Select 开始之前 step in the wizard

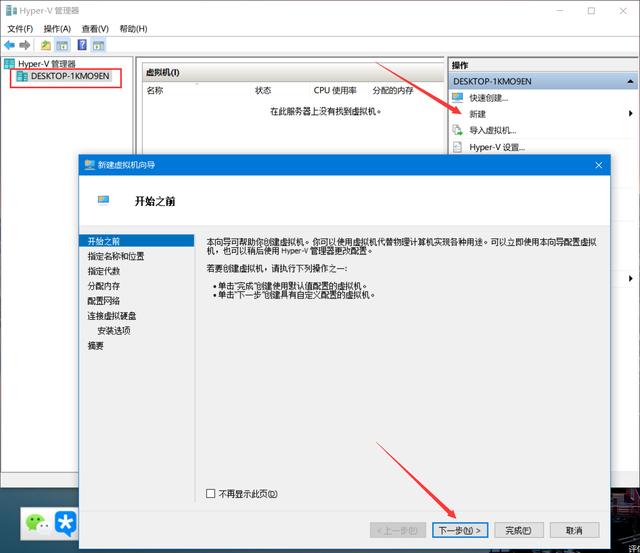[136, 241]
